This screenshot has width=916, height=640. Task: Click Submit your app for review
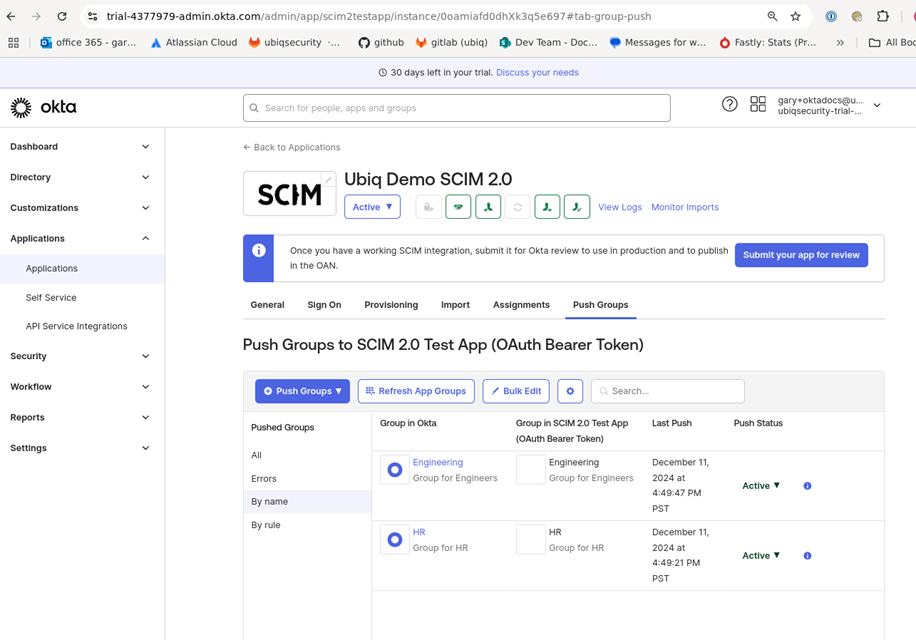coord(801,255)
